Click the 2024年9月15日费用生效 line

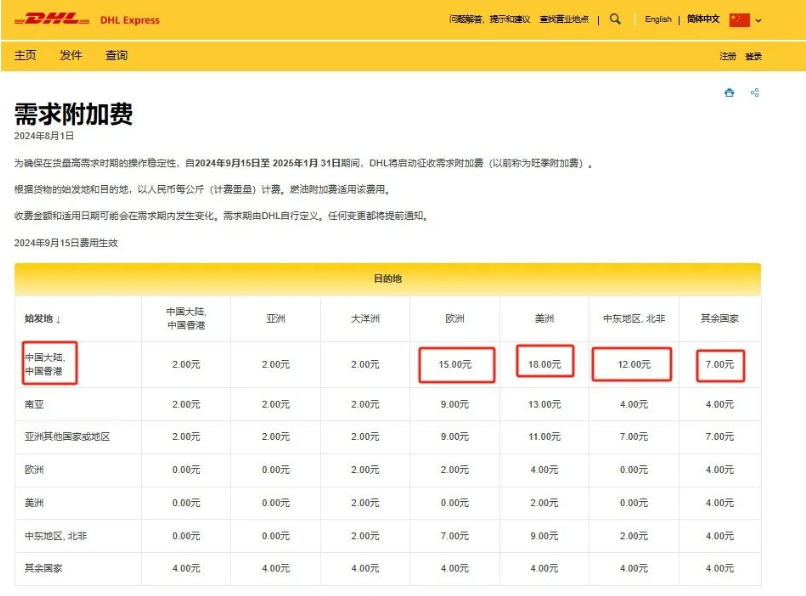pos(66,243)
